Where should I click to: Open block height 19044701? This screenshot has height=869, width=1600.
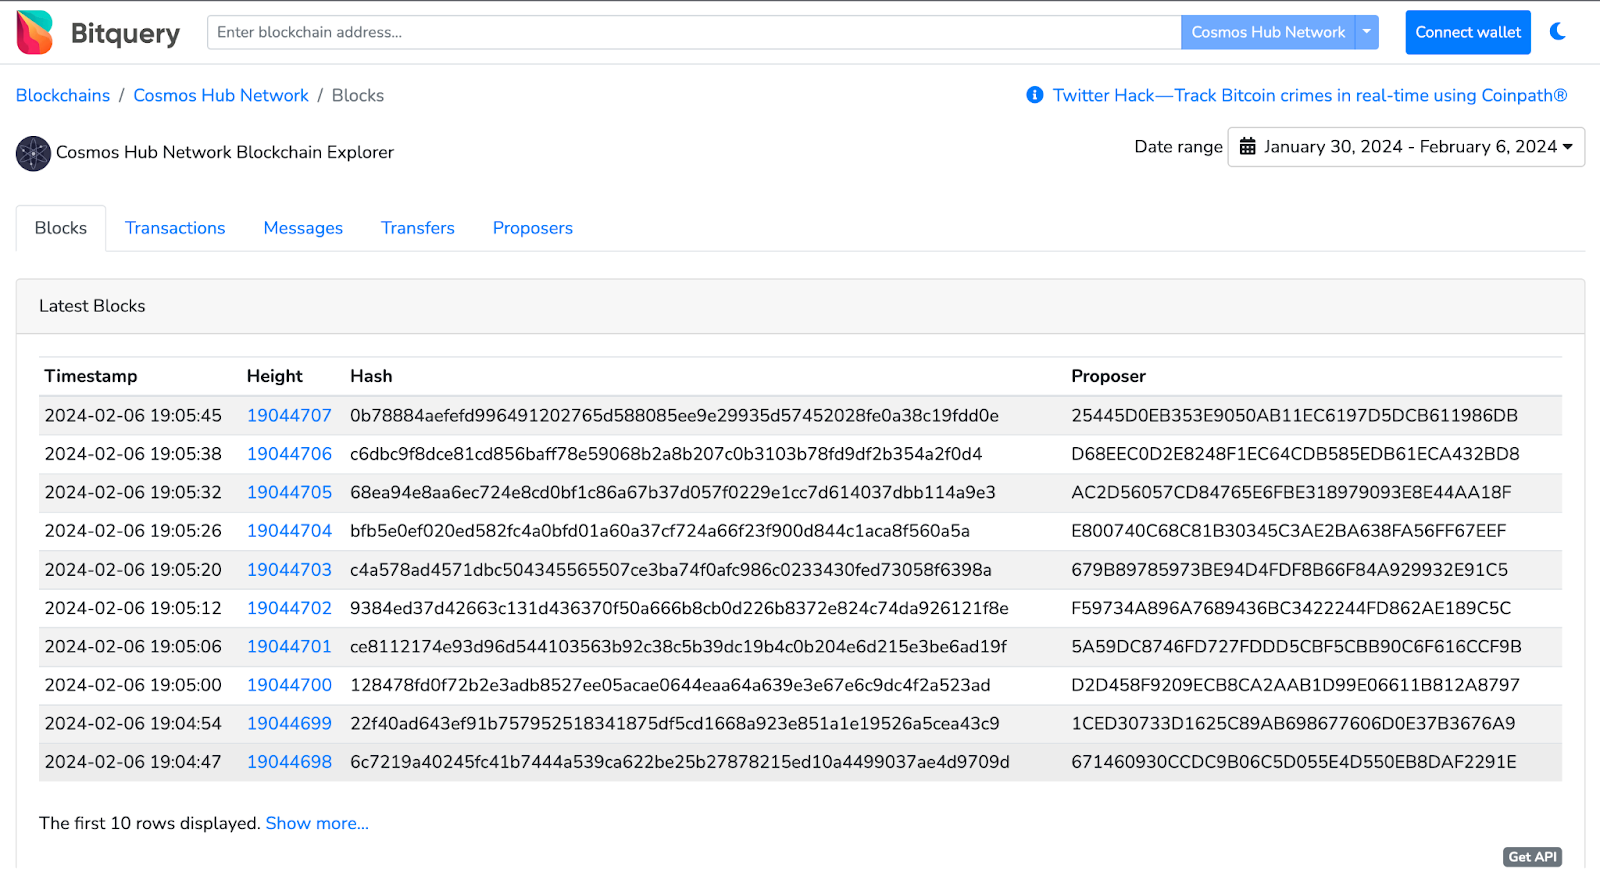[x=289, y=647]
